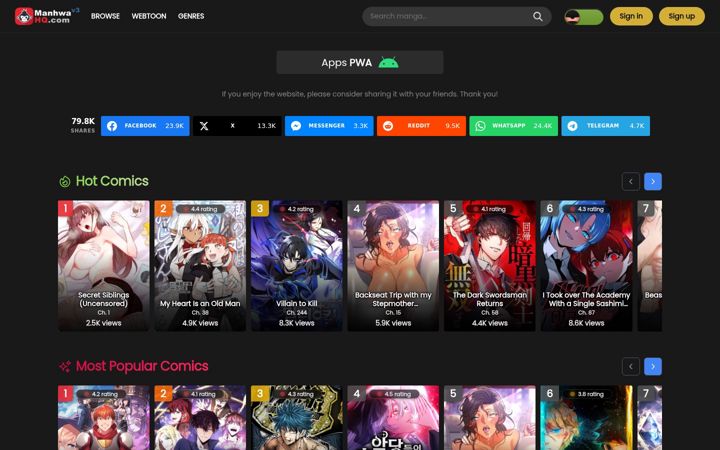Open the BROWSE menu
This screenshot has width=720, height=450.
105,16
